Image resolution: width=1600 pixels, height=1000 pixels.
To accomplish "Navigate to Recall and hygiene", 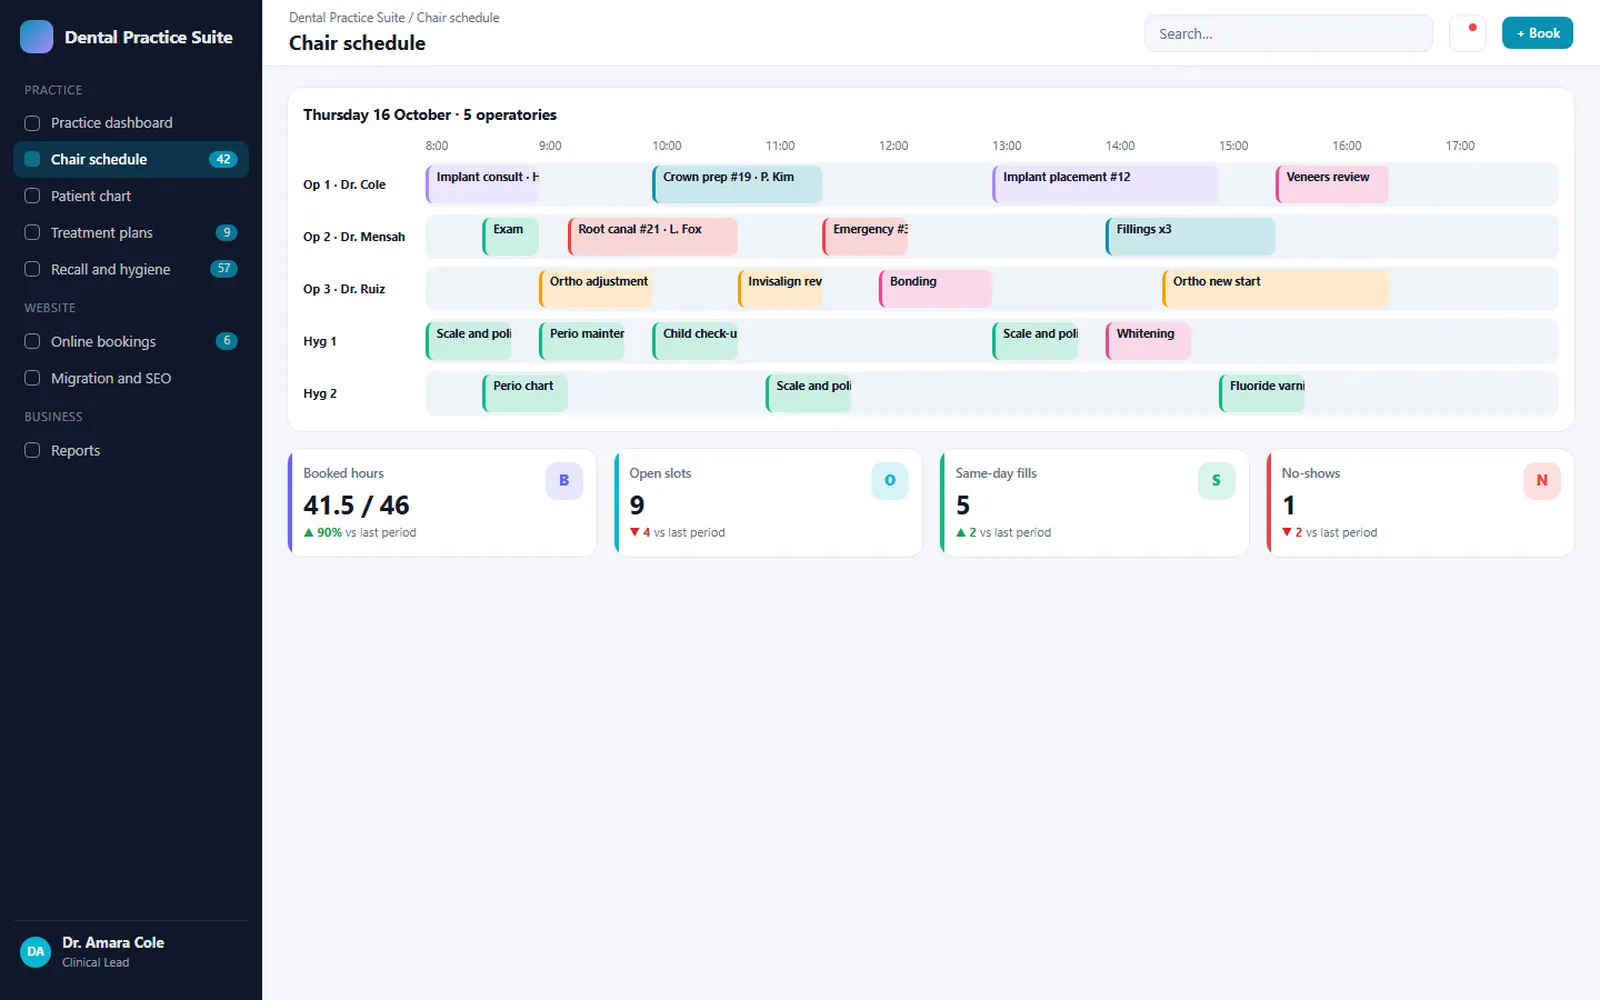I will (131, 269).
